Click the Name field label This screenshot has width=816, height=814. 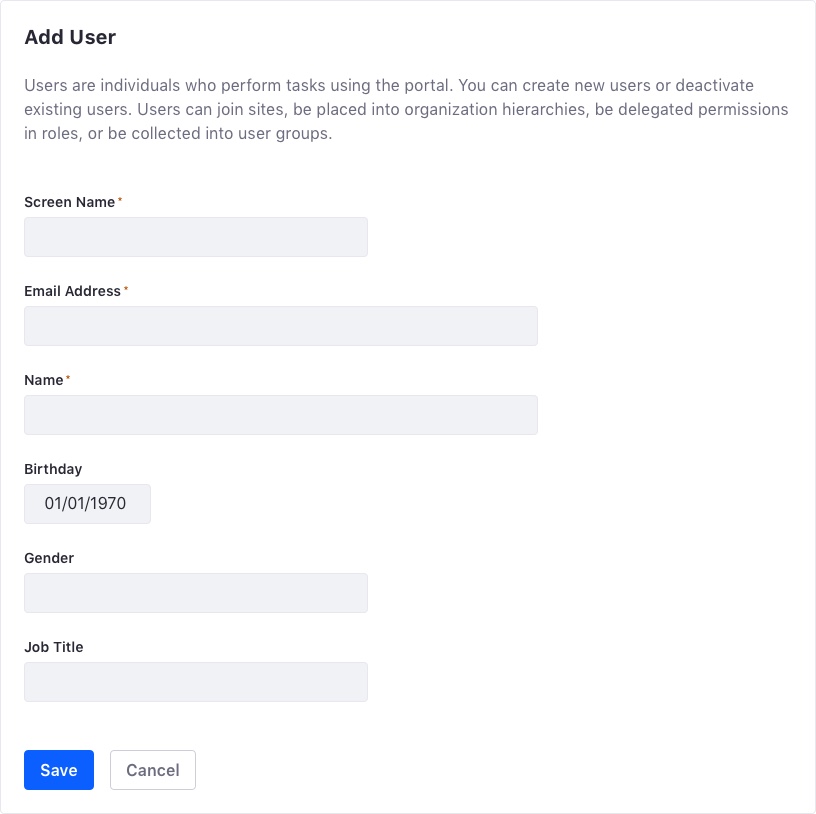(43, 380)
